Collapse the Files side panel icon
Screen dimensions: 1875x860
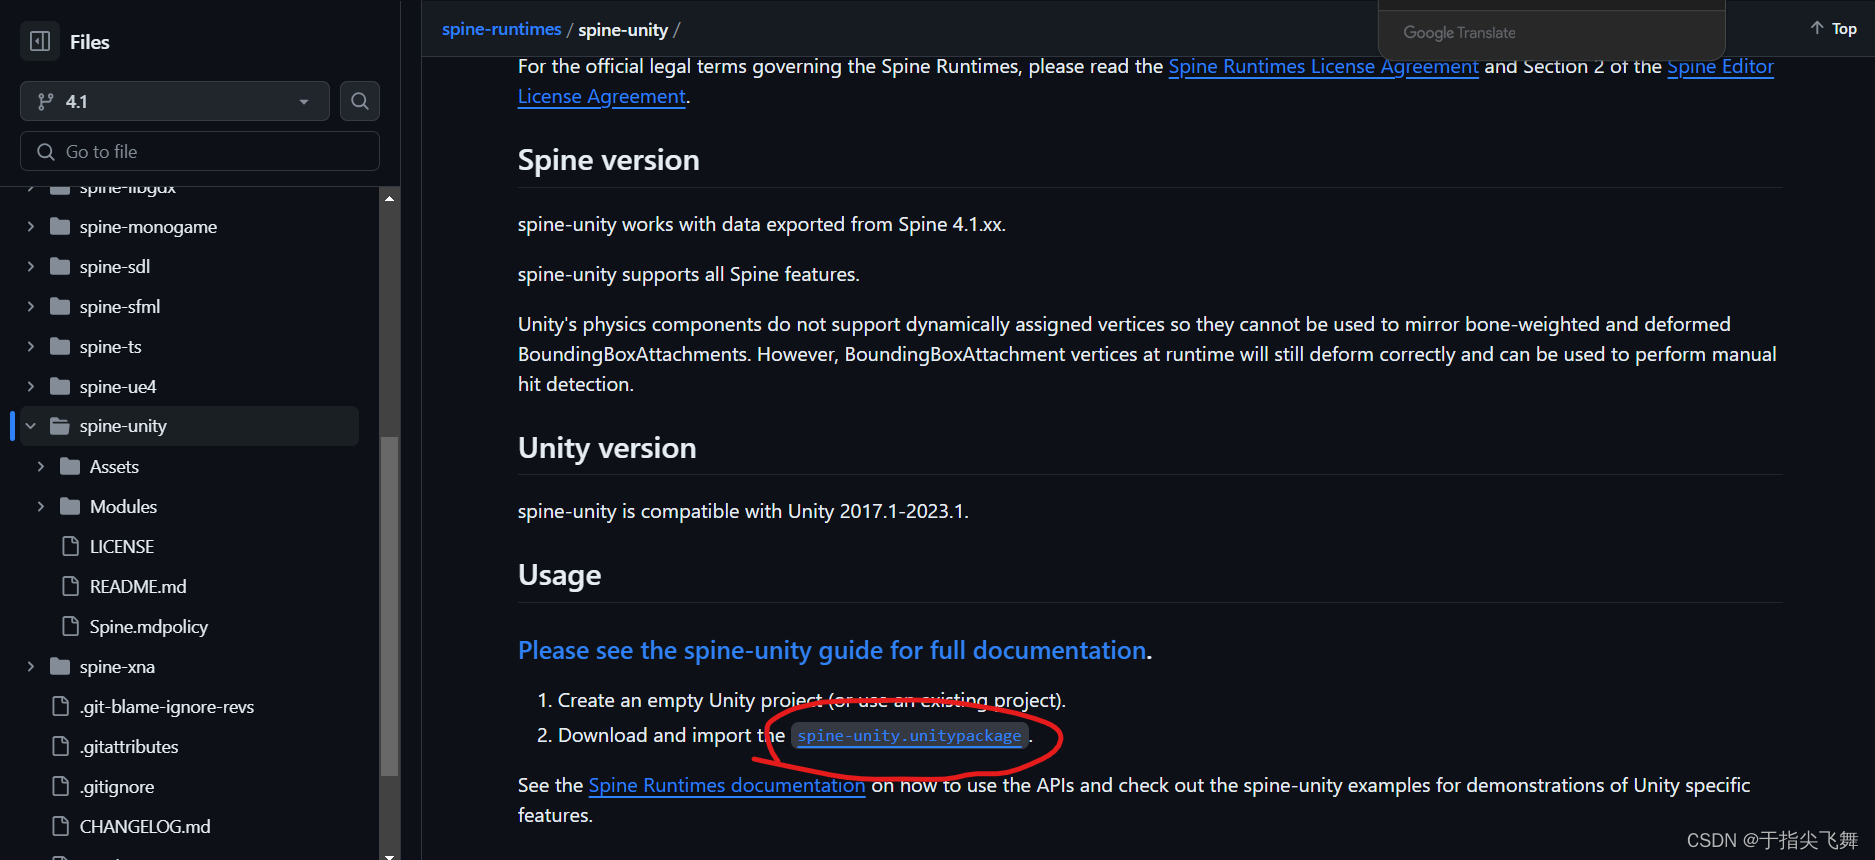[x=40, y=41]
